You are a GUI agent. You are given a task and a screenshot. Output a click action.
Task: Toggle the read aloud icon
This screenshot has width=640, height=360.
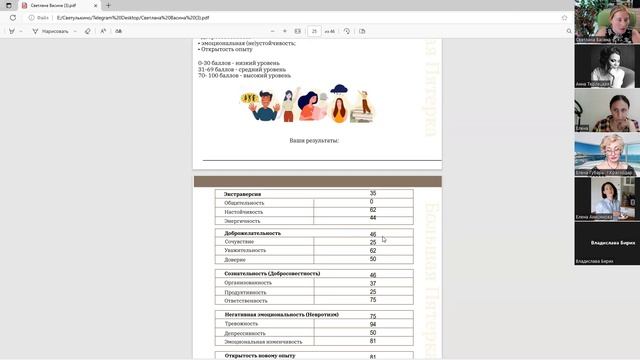point(103,31)
